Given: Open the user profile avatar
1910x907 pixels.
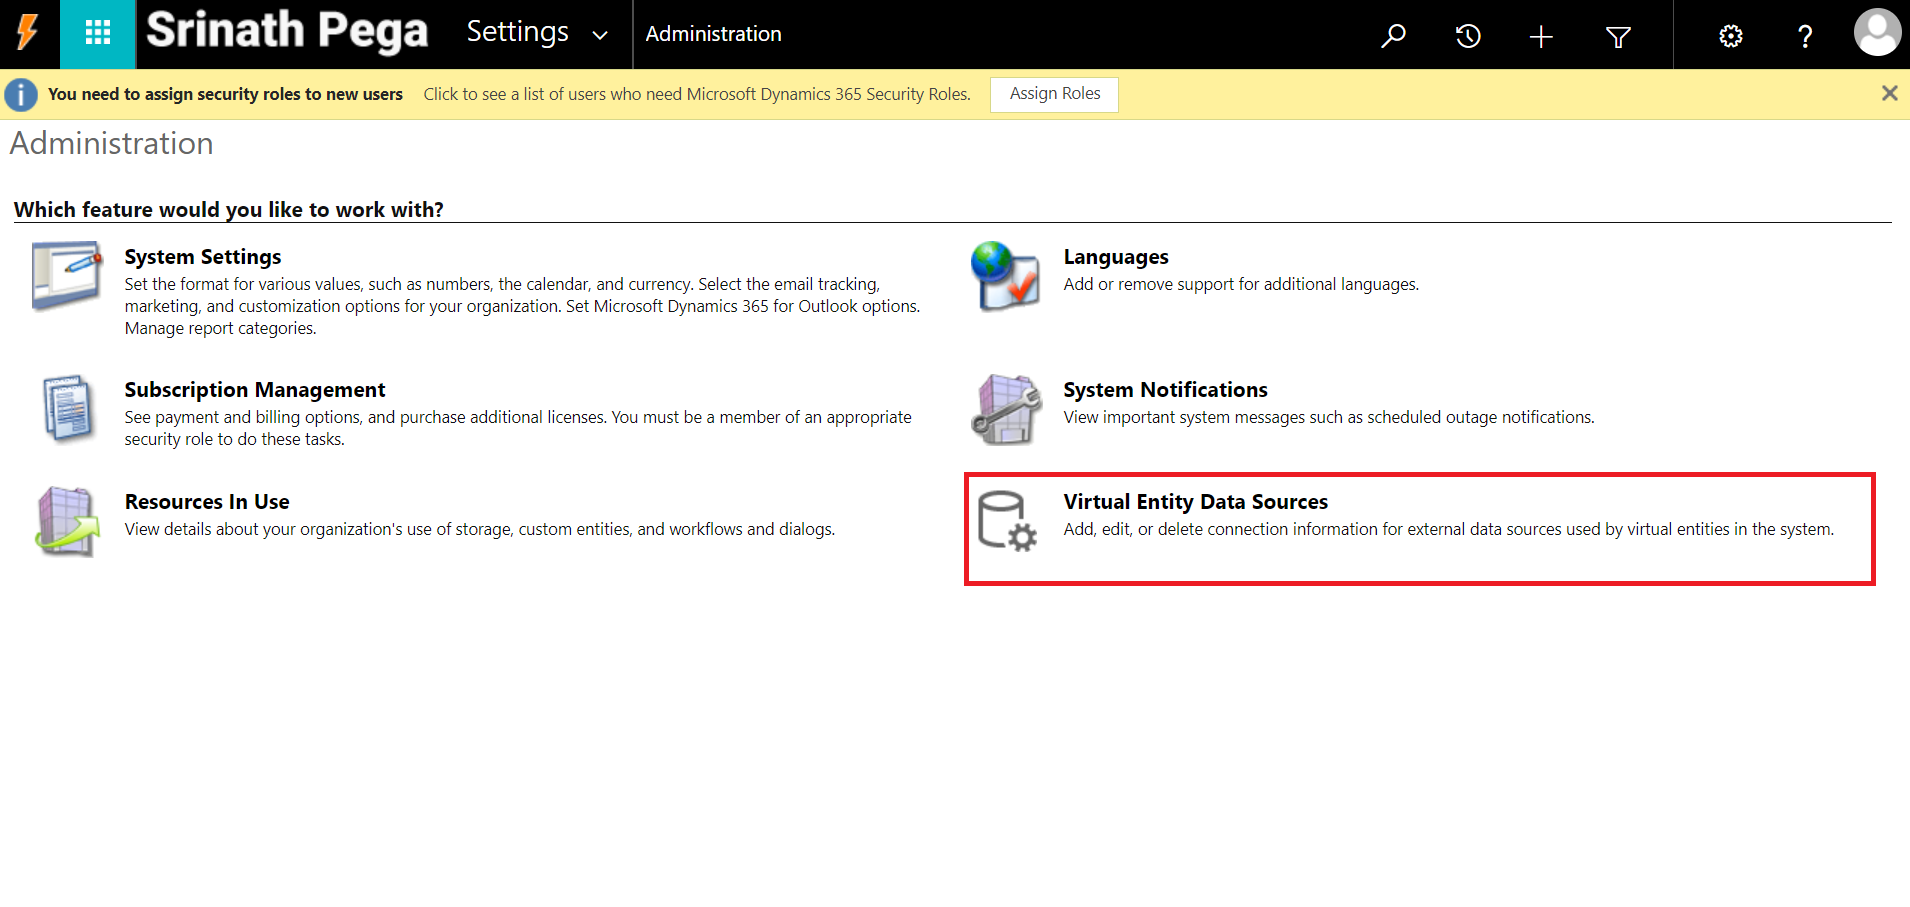Looking at the screenshot, I should coord(1876,34).
